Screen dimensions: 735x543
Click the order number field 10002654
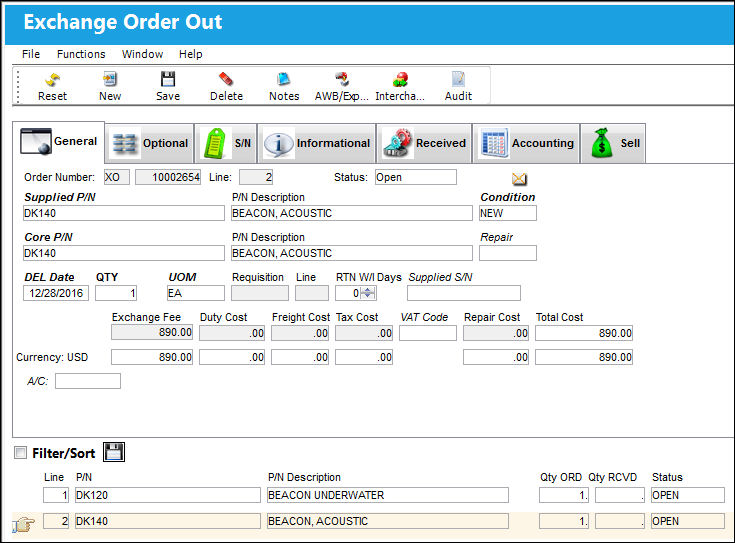(x=168, y=177)
